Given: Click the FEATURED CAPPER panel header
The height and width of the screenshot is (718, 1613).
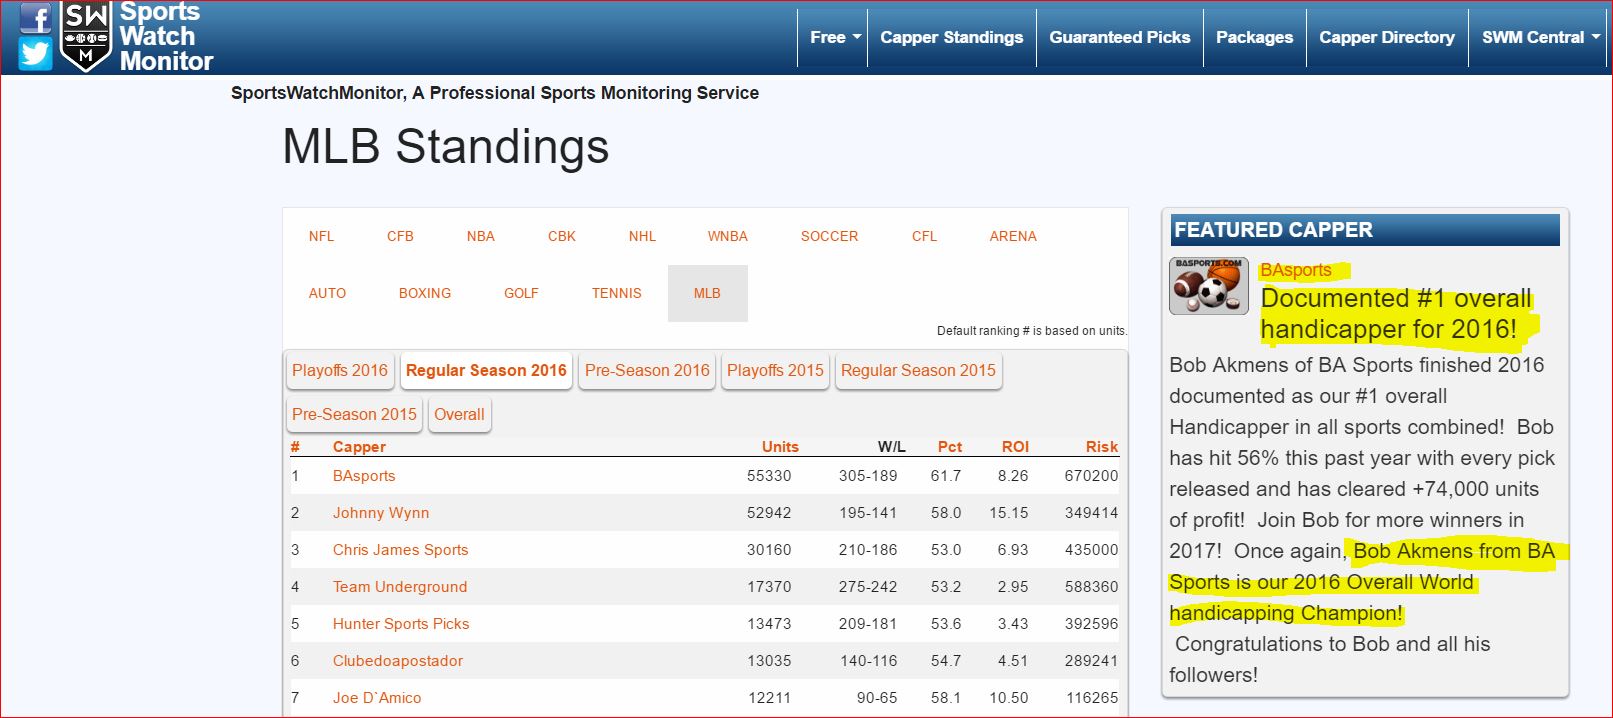Looking at the screenshot, I should coord(1365,230).
